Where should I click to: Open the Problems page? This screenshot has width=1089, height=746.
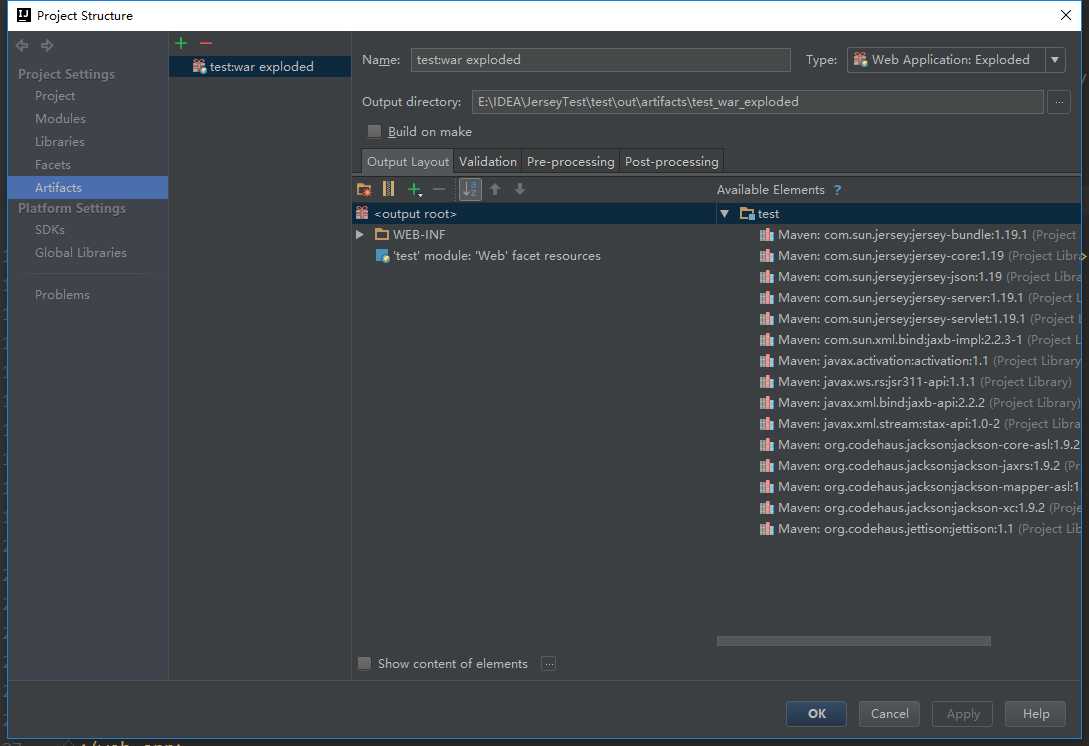coord(62,295)
